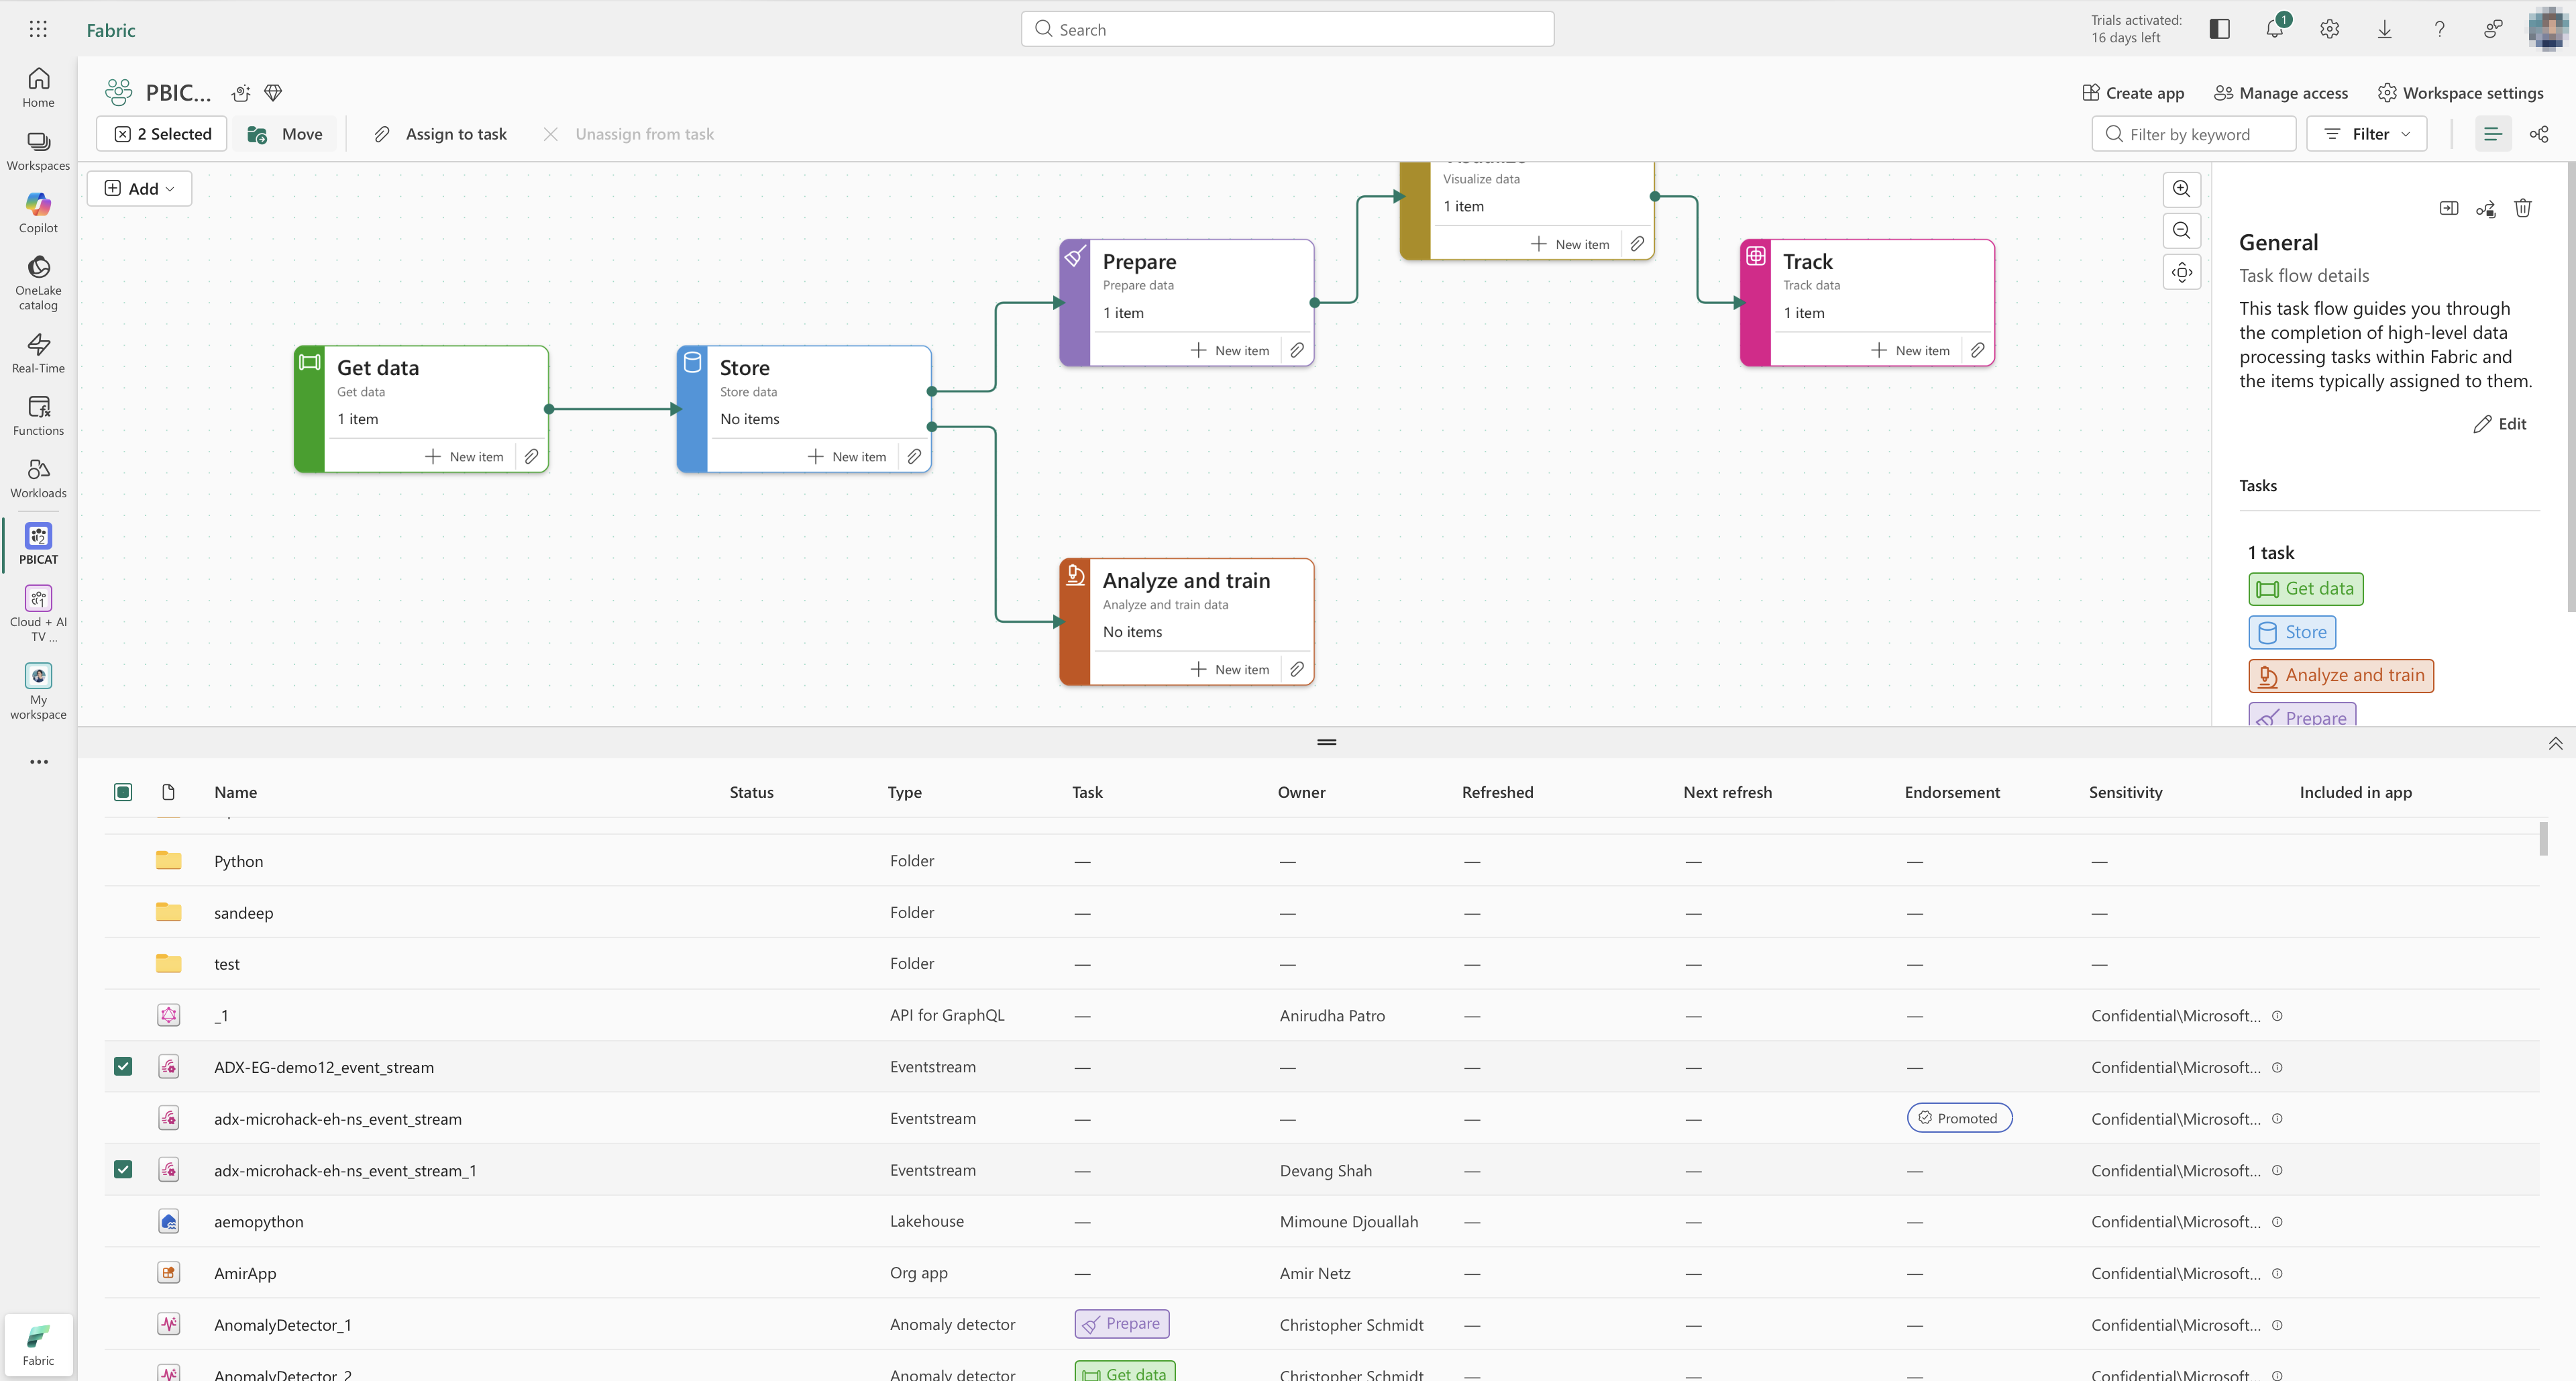This screenshot has width=2576, height=1381.
Task: Open aemopython lakehouse
Action: 258,1221
